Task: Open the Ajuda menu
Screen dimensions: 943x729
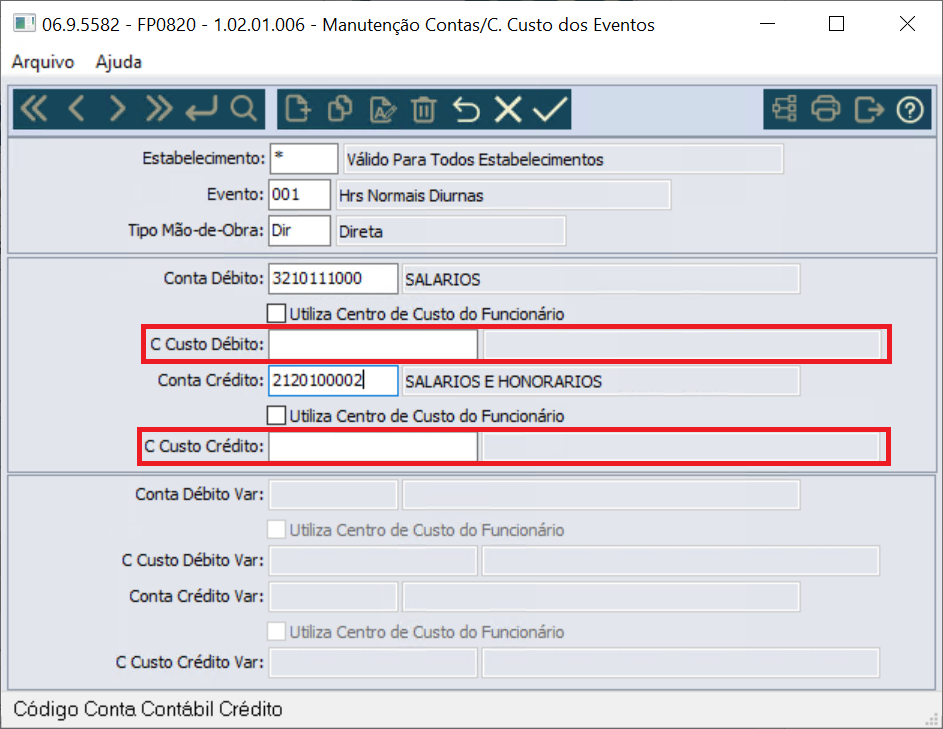Action: [118, 62]
